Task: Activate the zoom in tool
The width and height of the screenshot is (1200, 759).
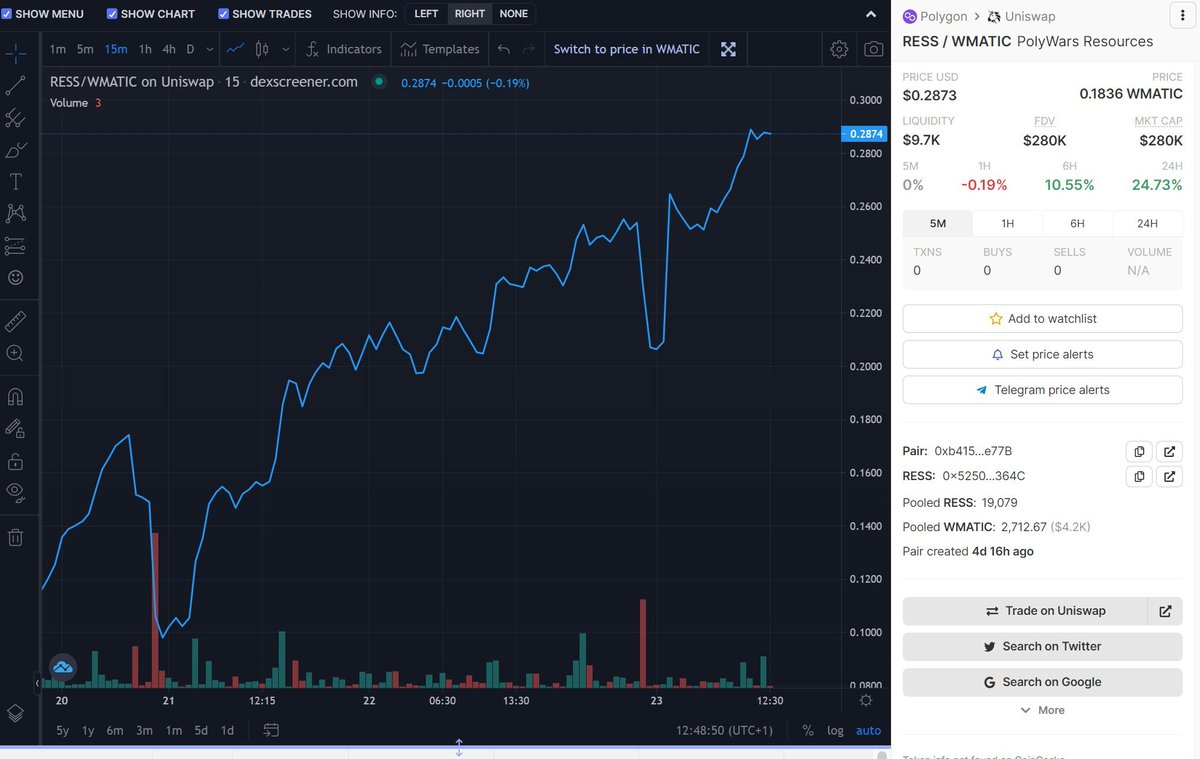Action: coord(16,353)
